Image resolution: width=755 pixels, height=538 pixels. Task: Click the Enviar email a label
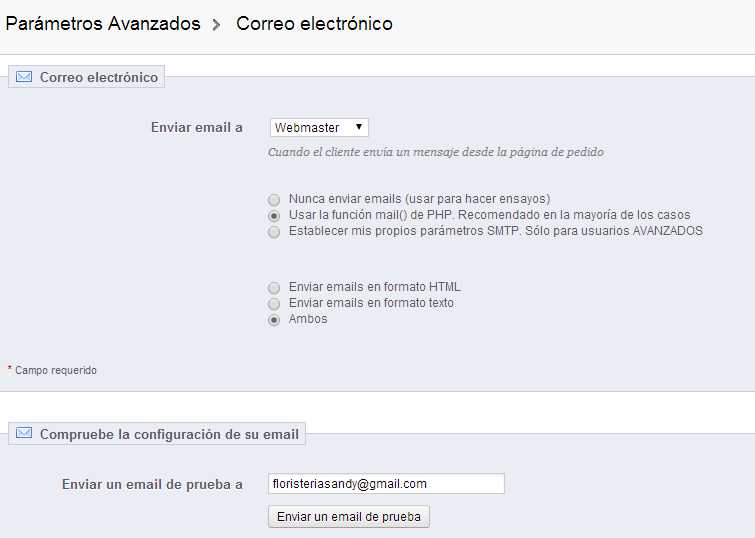click(196, 127)
